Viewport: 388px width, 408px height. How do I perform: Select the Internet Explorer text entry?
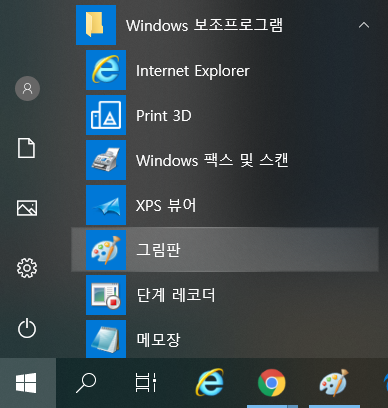193,71
